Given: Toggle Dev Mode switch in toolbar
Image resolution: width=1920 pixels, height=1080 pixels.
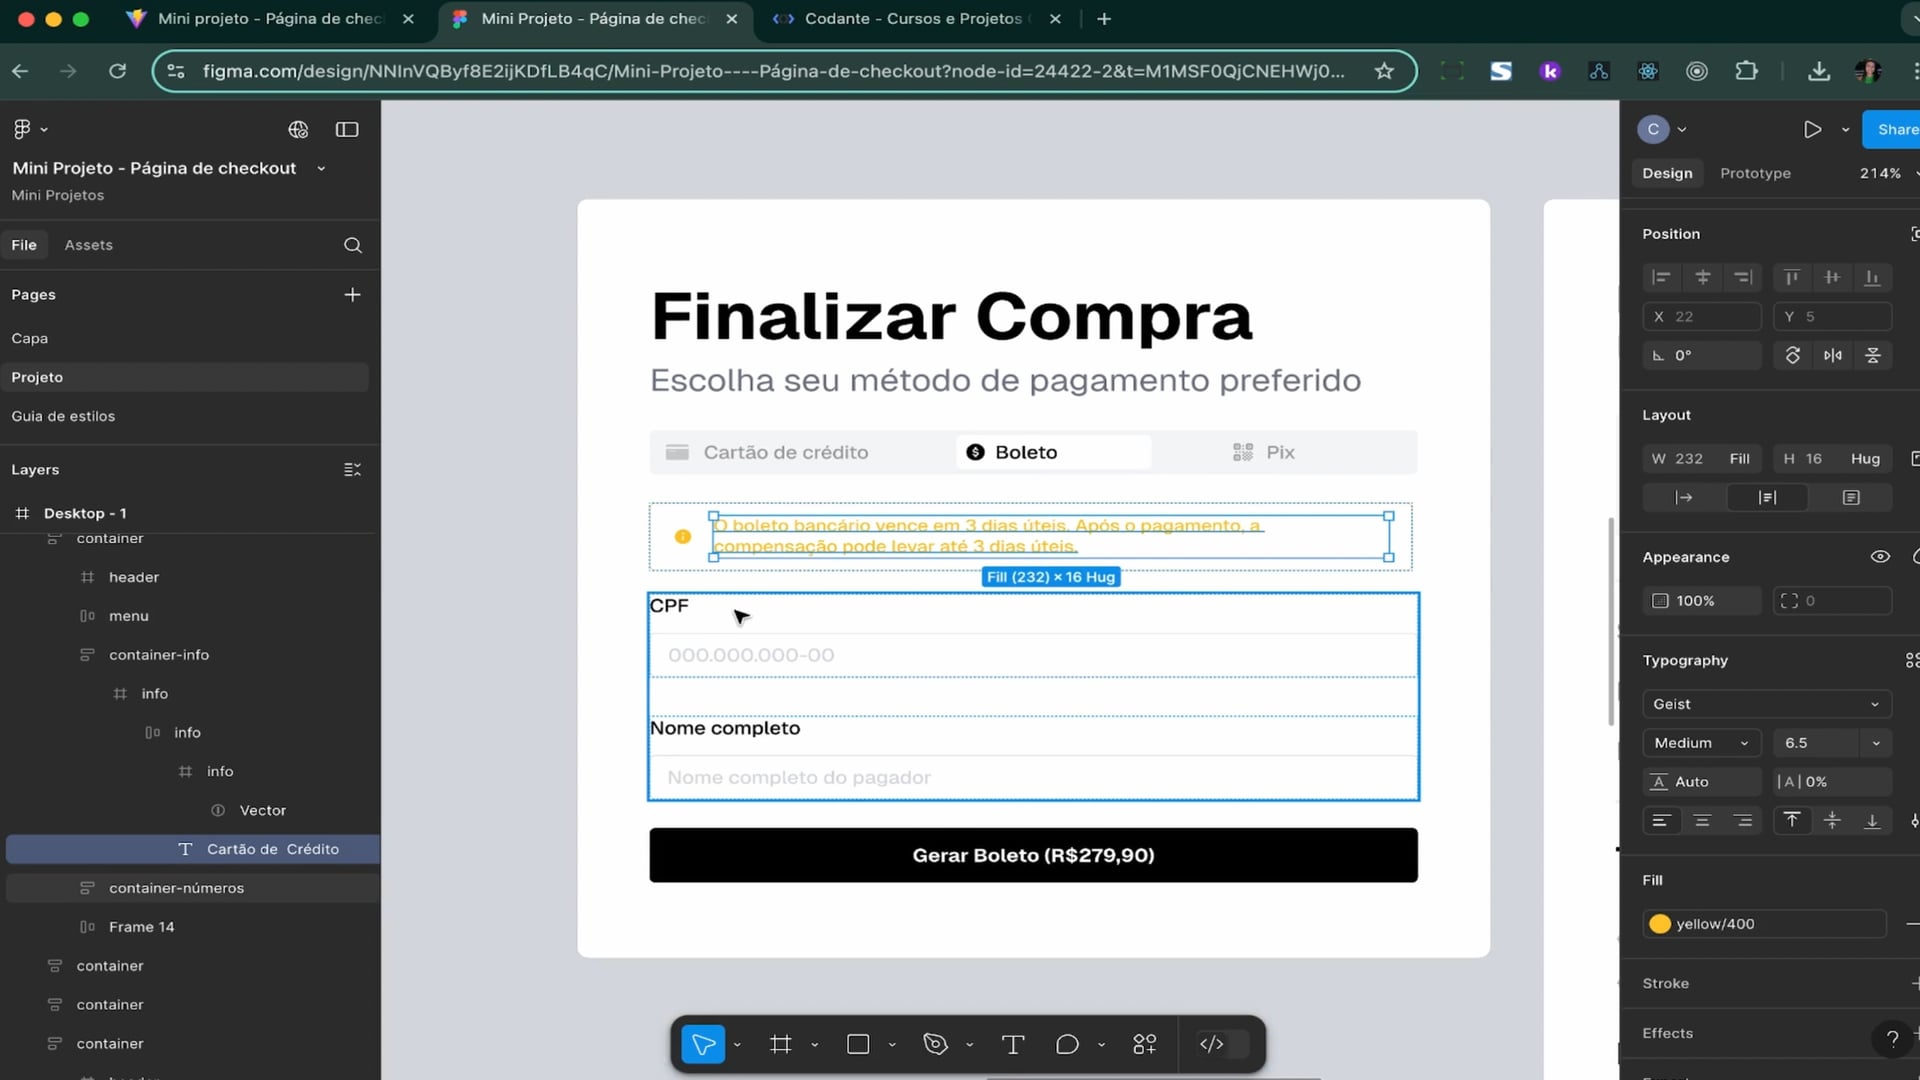Looking at the screenshot, I should (1223, 1045).
